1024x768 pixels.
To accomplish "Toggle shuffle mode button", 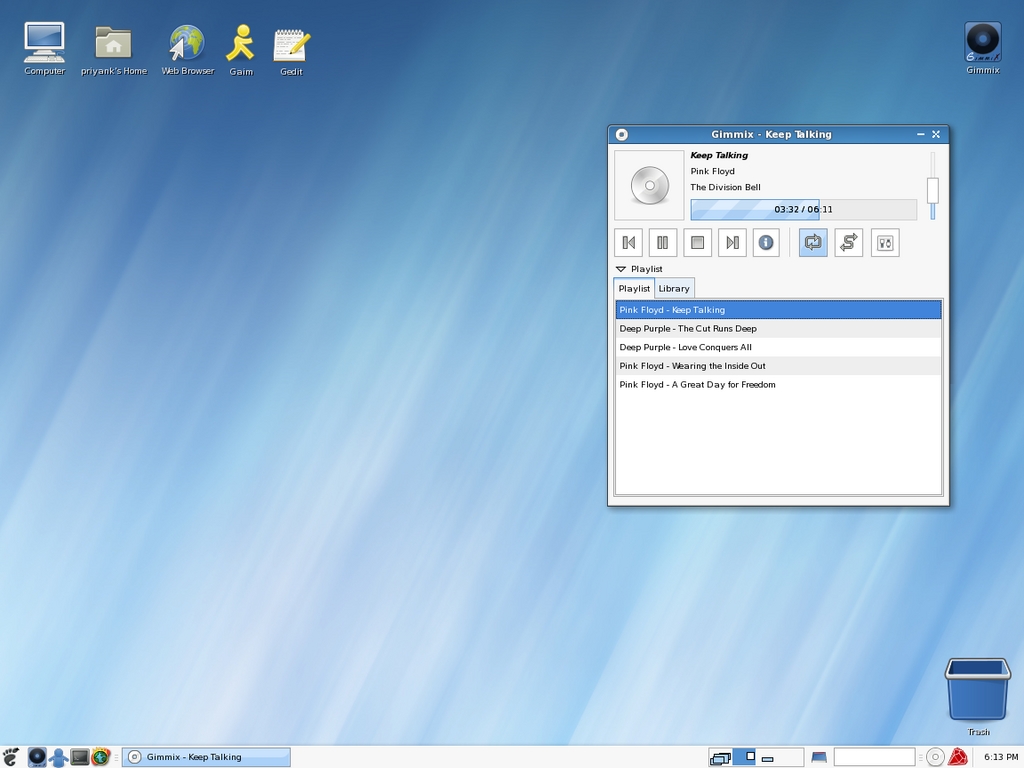I will (849, 243).
